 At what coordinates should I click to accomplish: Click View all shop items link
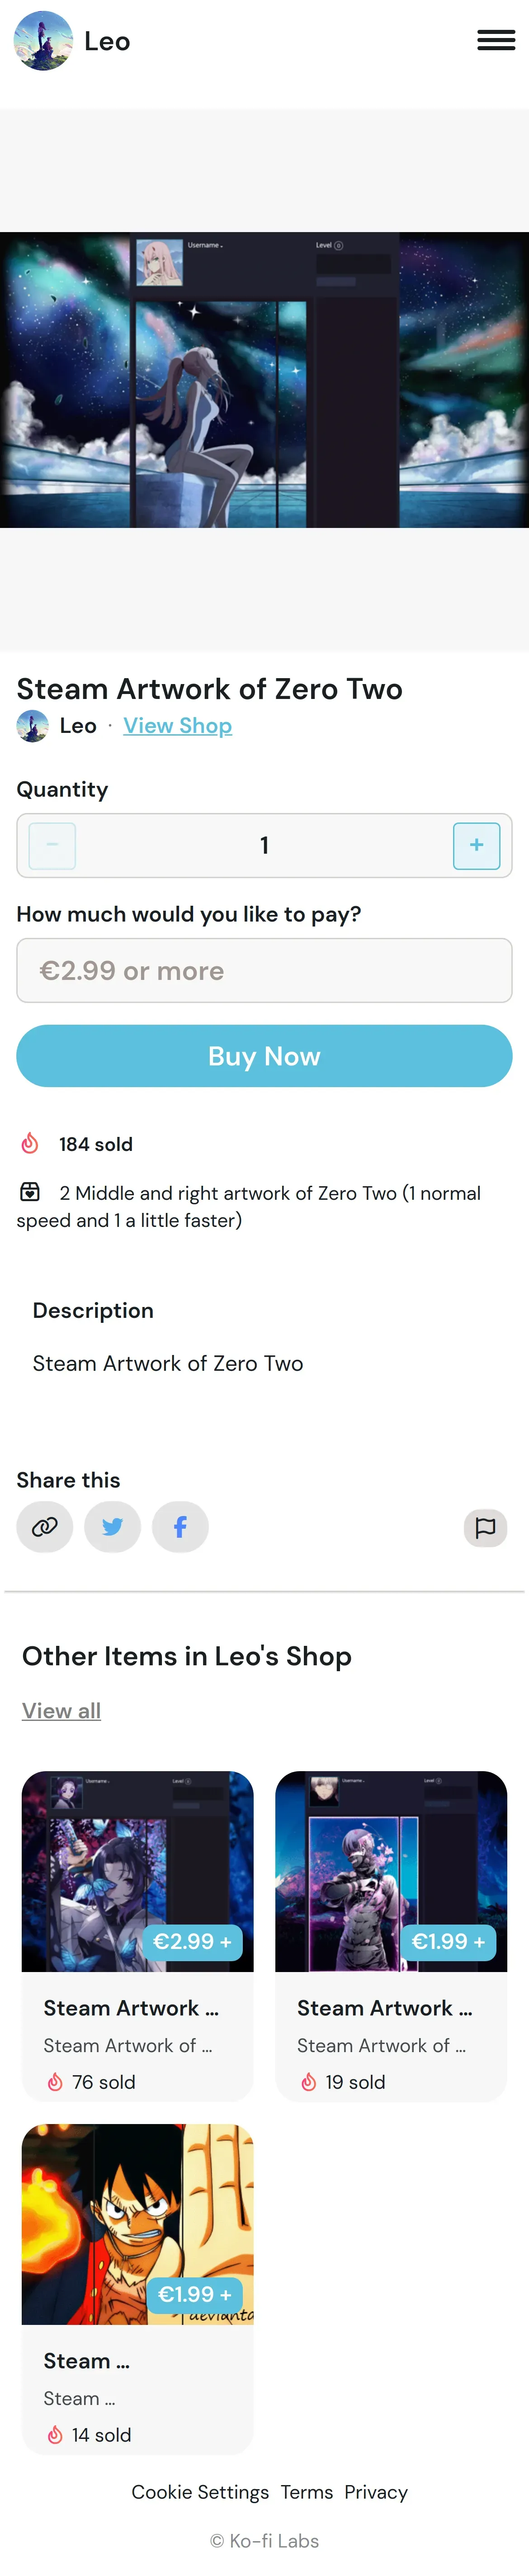click(x=61, y=1711)
